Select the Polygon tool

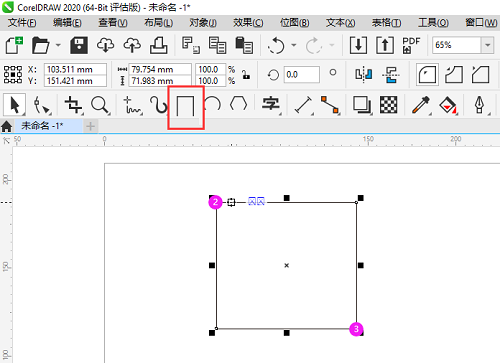pyautogui.click(x=239, y=104)
